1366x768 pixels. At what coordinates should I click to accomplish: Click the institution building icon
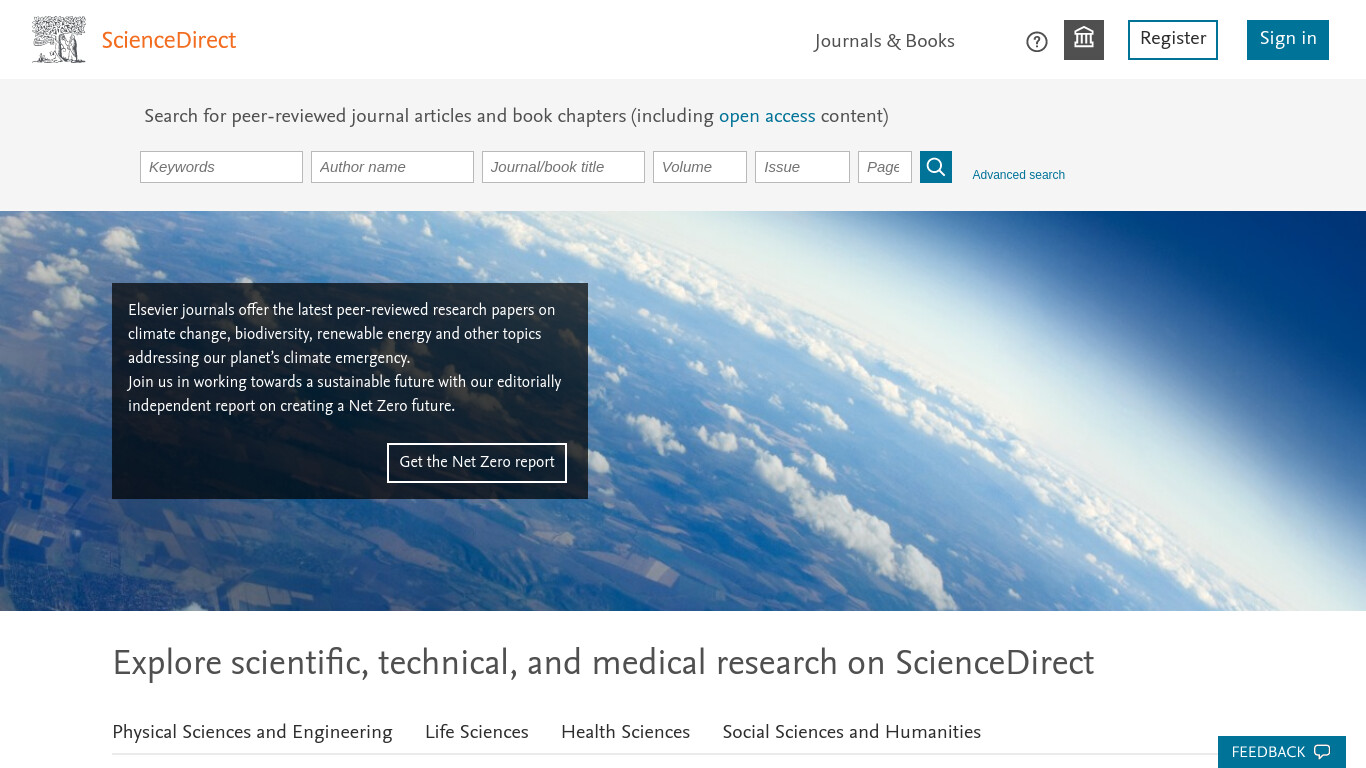coord(1084,40)
